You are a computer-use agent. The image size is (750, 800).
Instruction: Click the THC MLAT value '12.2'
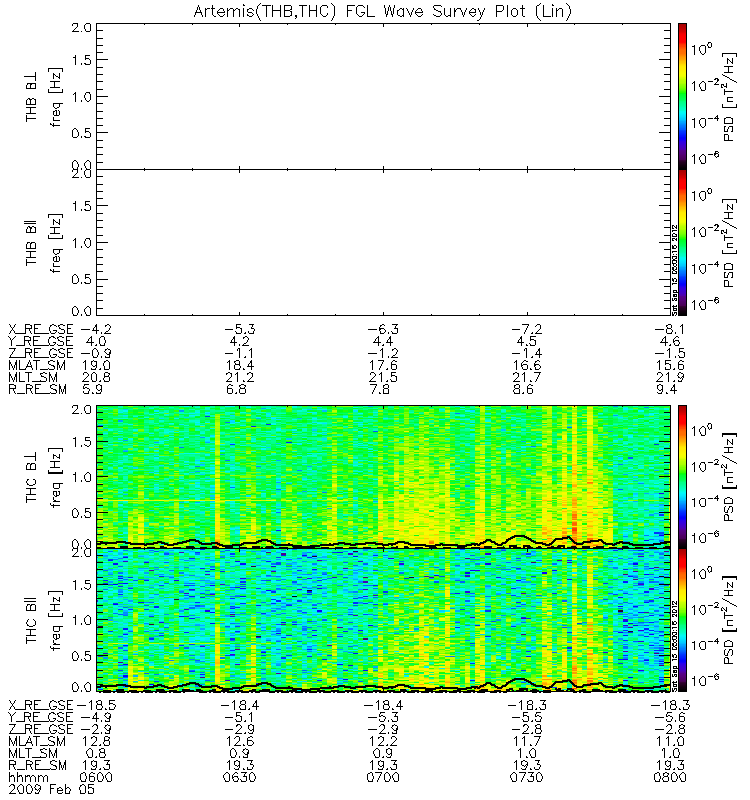[383, 742]
